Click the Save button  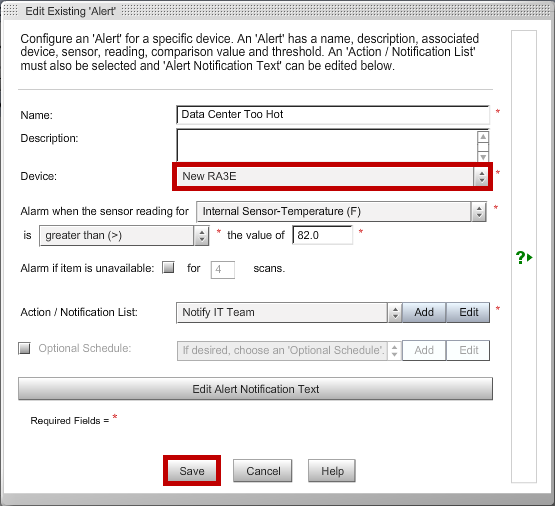pyautogui.click(x=192, y=471)
